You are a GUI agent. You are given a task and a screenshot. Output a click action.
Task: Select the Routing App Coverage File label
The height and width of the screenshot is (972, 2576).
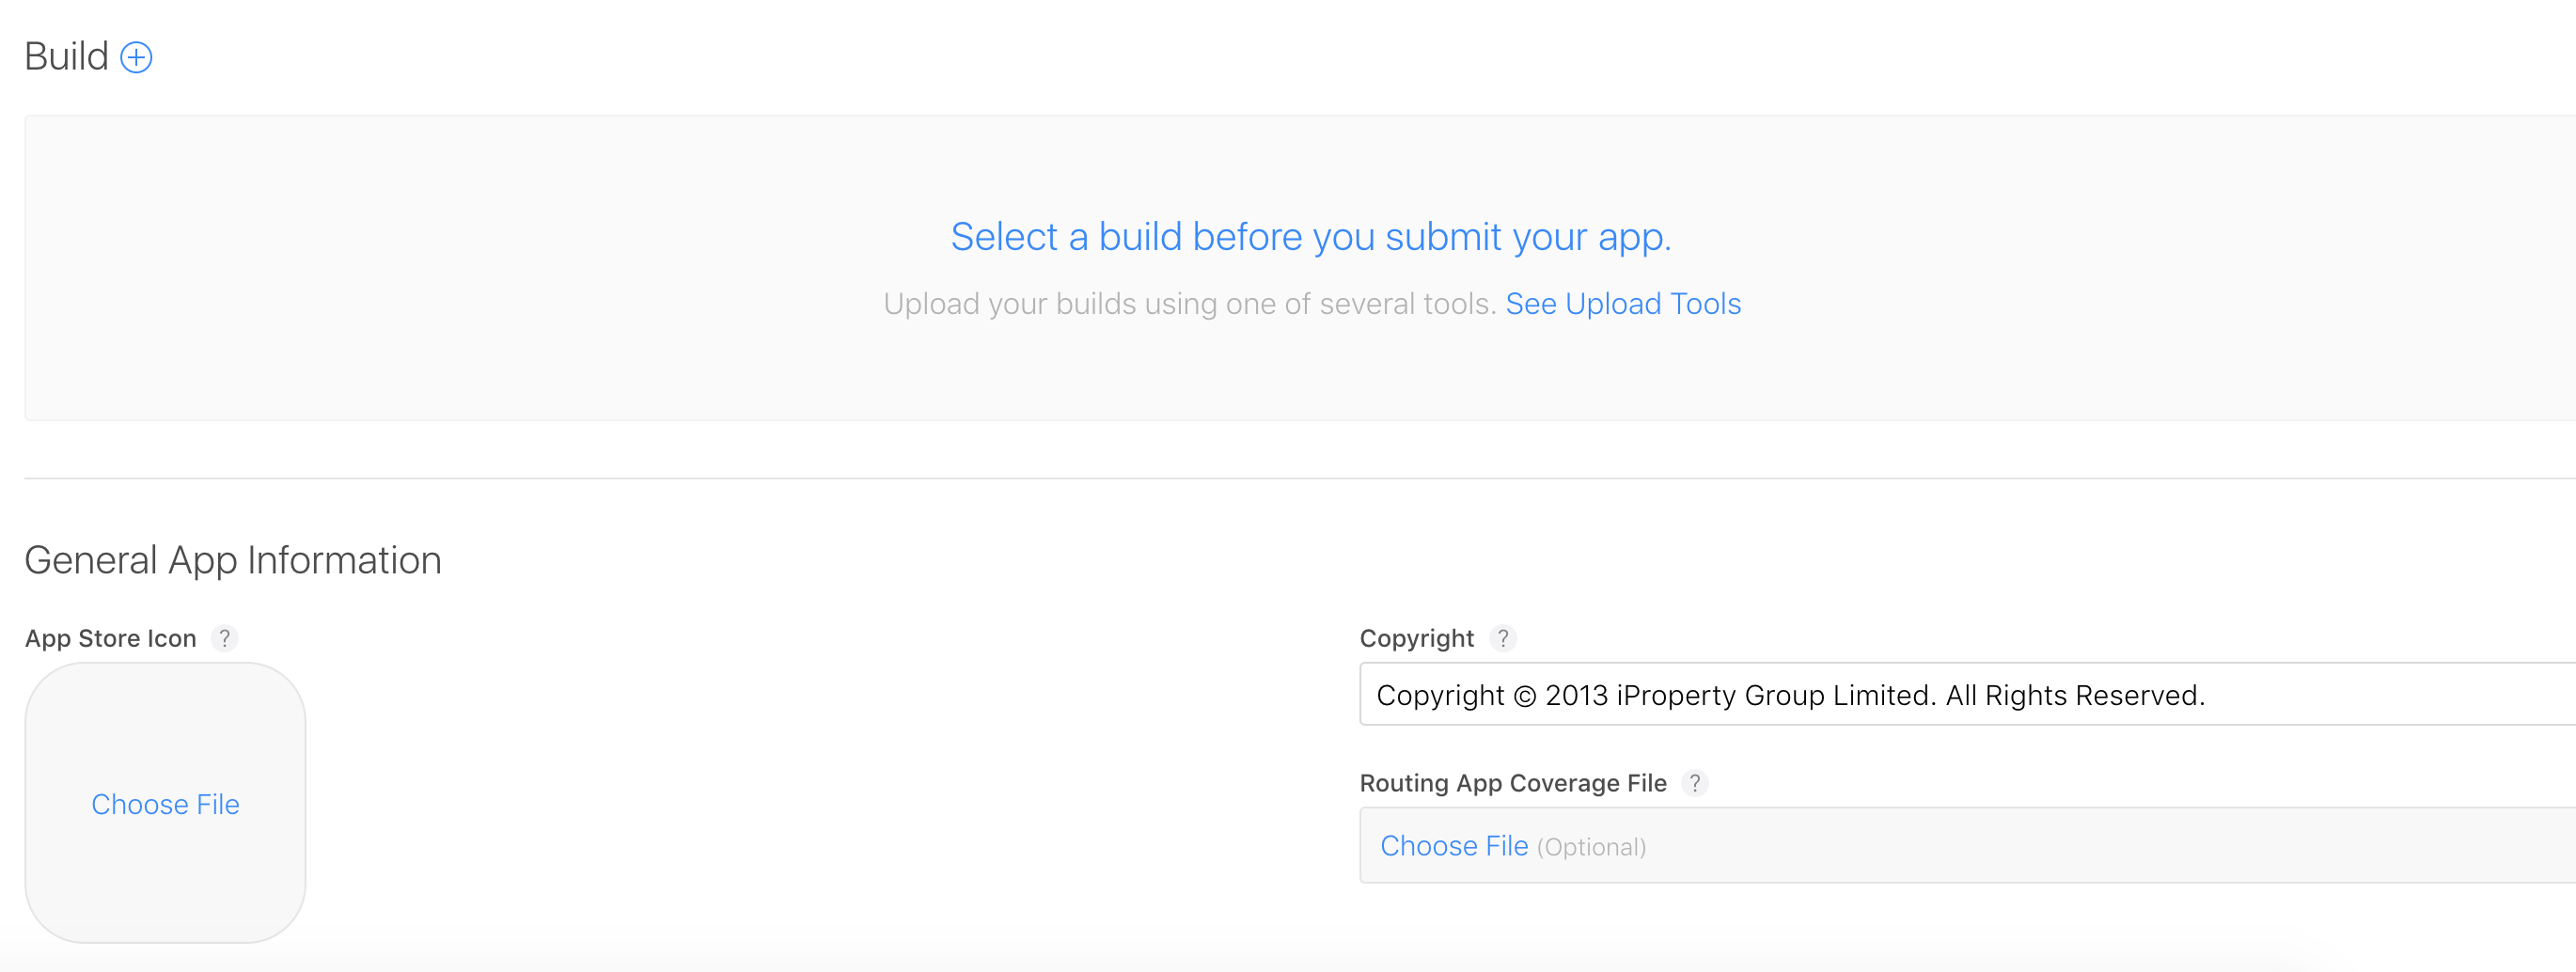pos(1513,783)
